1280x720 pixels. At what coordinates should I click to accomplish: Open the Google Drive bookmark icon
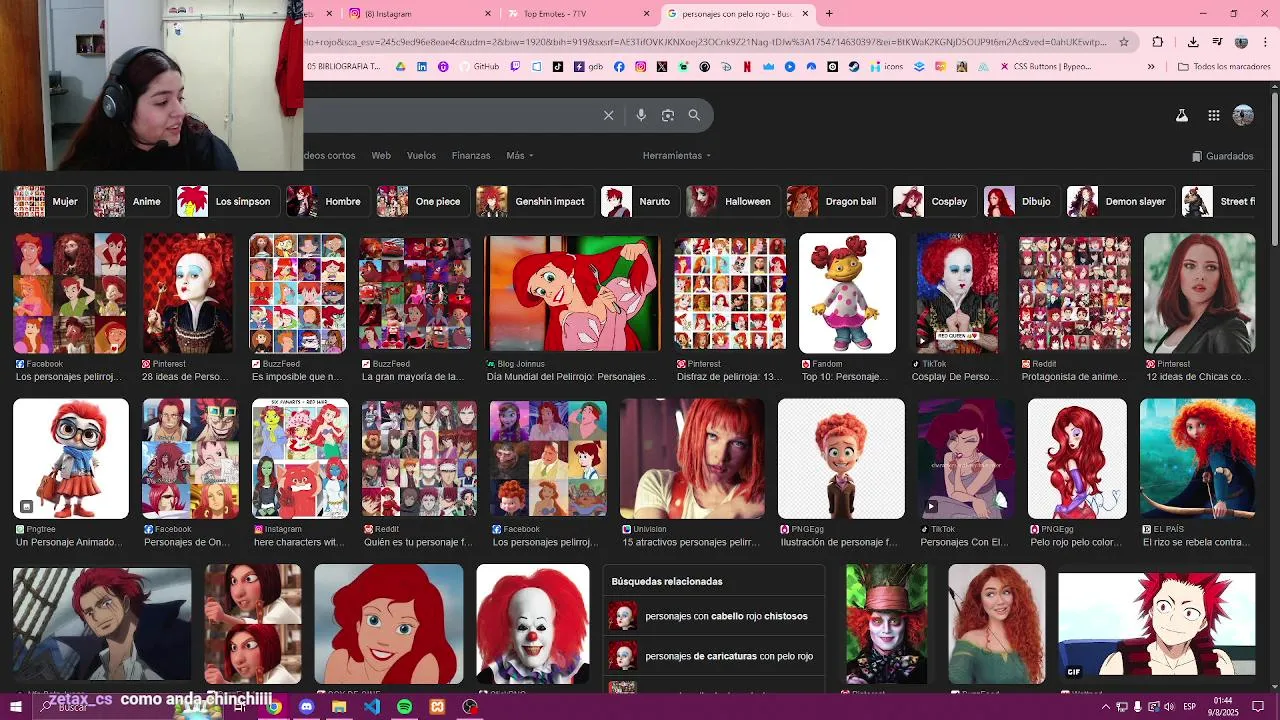coord(401,67)
